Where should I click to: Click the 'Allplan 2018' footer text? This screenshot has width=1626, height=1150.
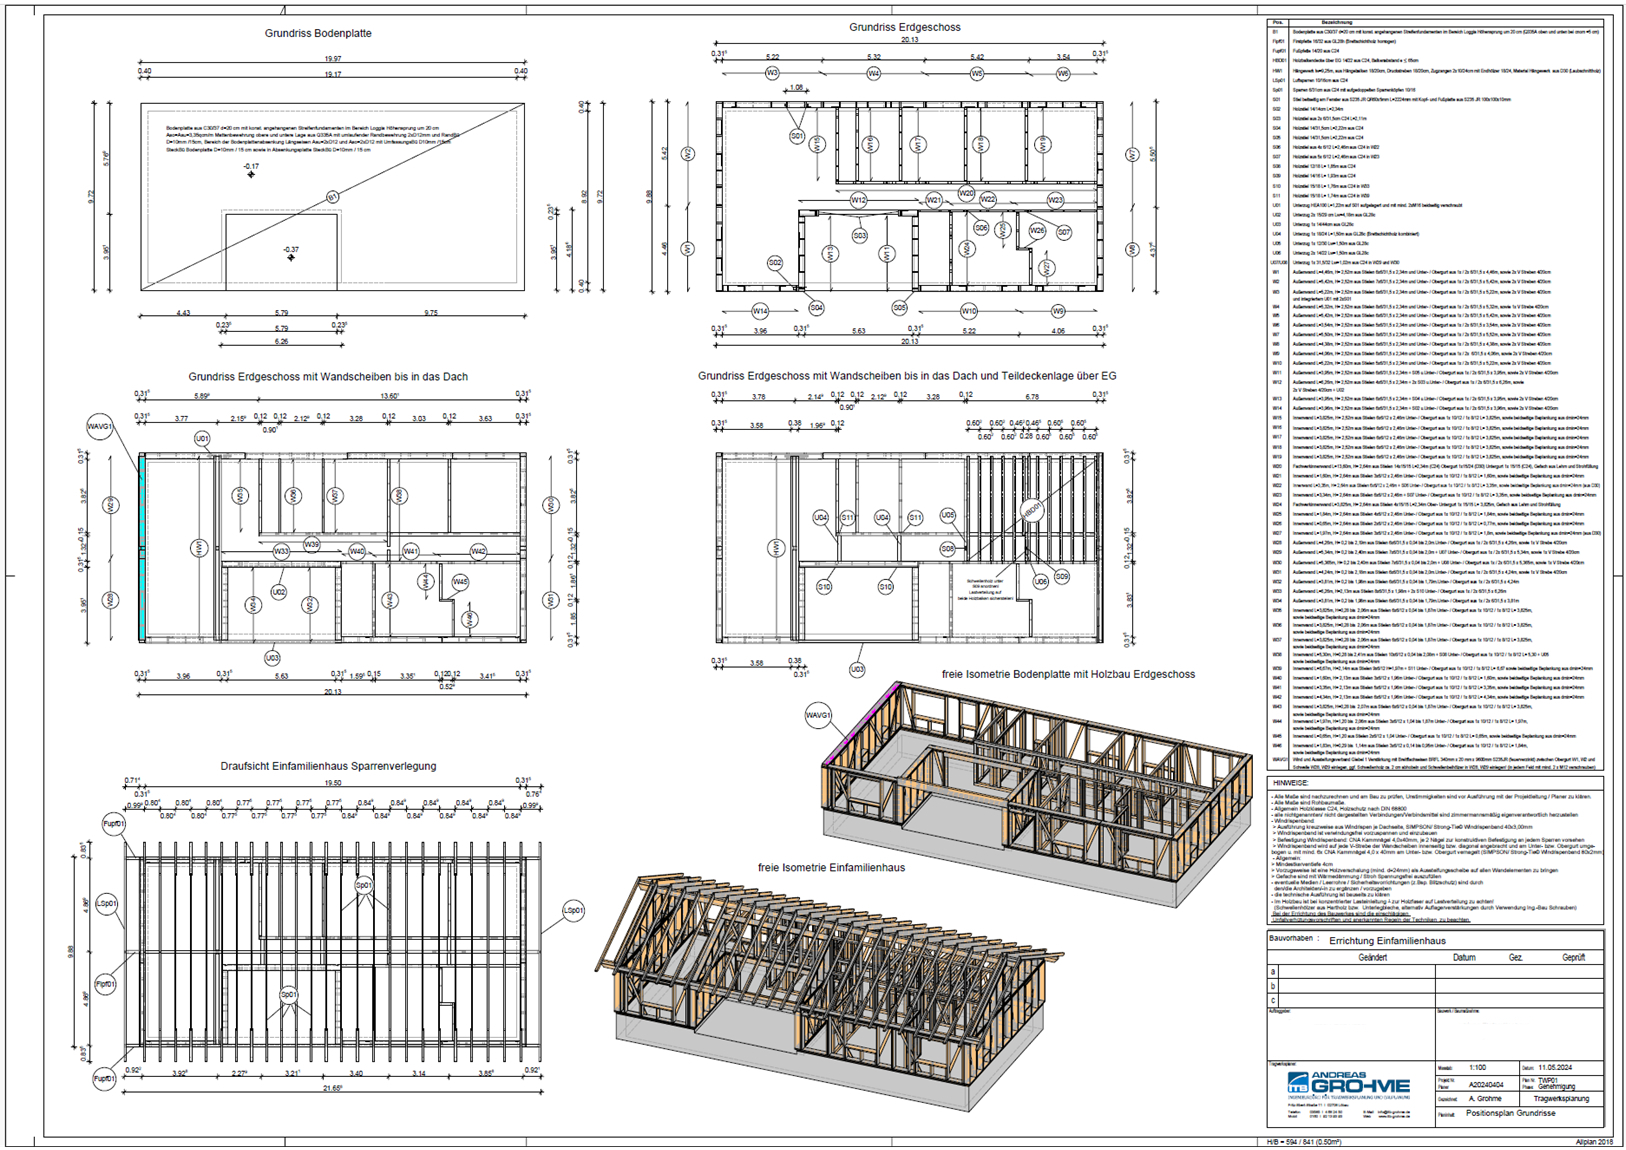pyautogui.click(x=1594, y=1141)
